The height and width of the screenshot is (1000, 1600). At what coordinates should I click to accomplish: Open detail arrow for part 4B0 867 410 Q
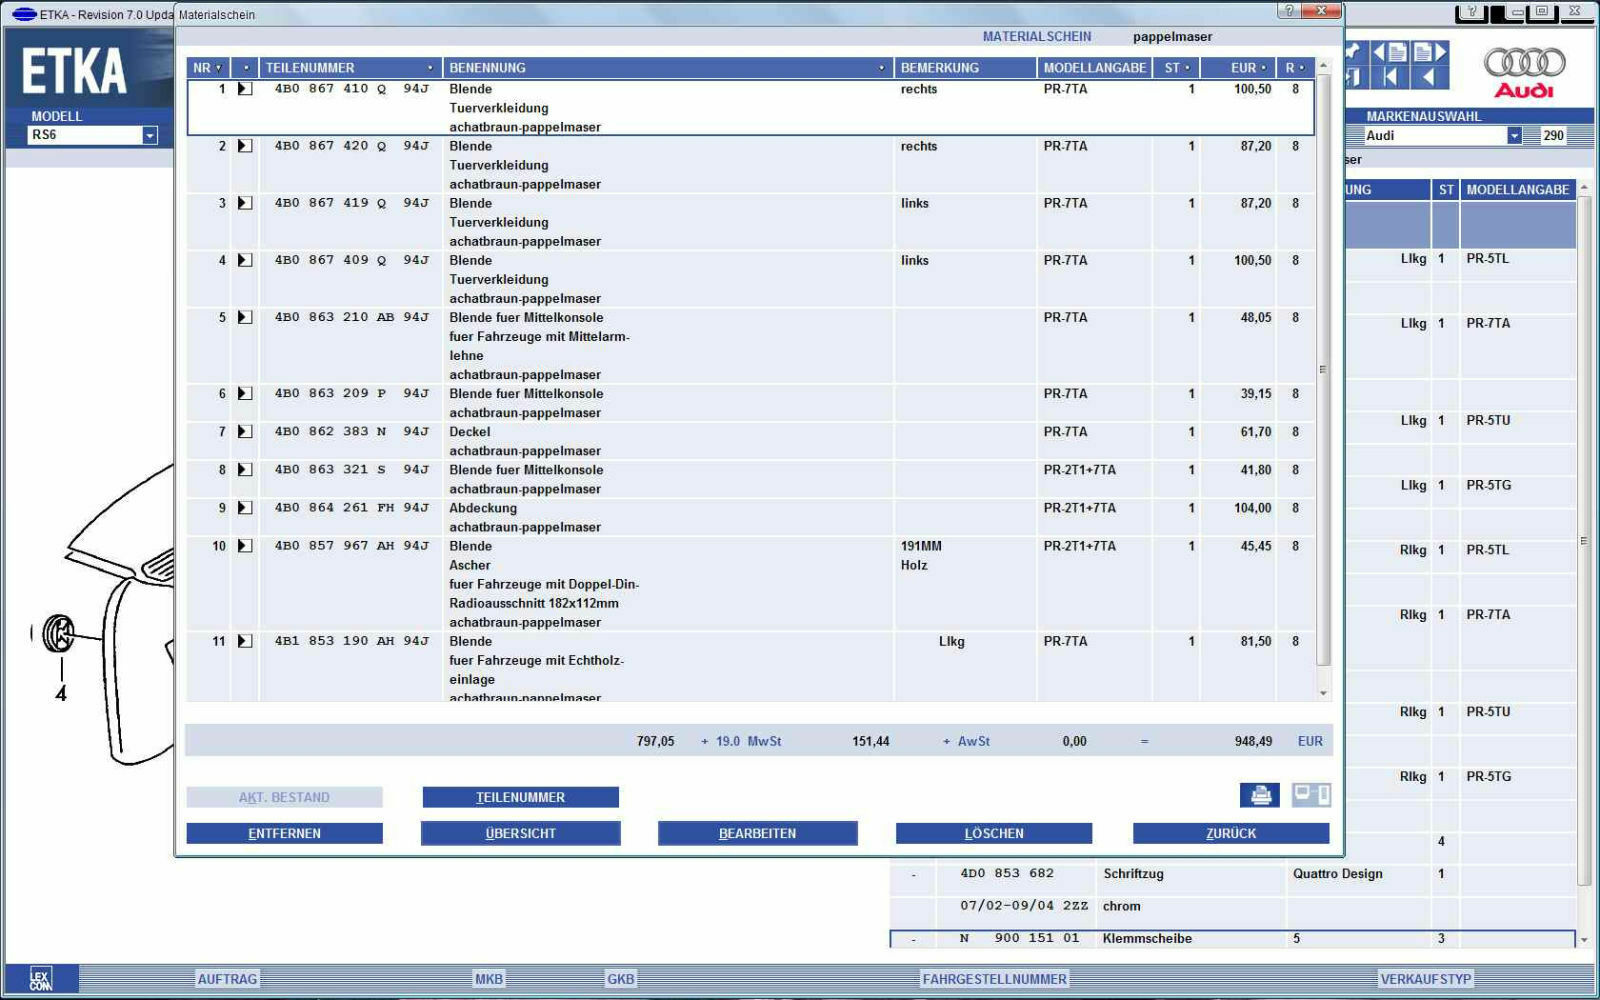(244, 89)
